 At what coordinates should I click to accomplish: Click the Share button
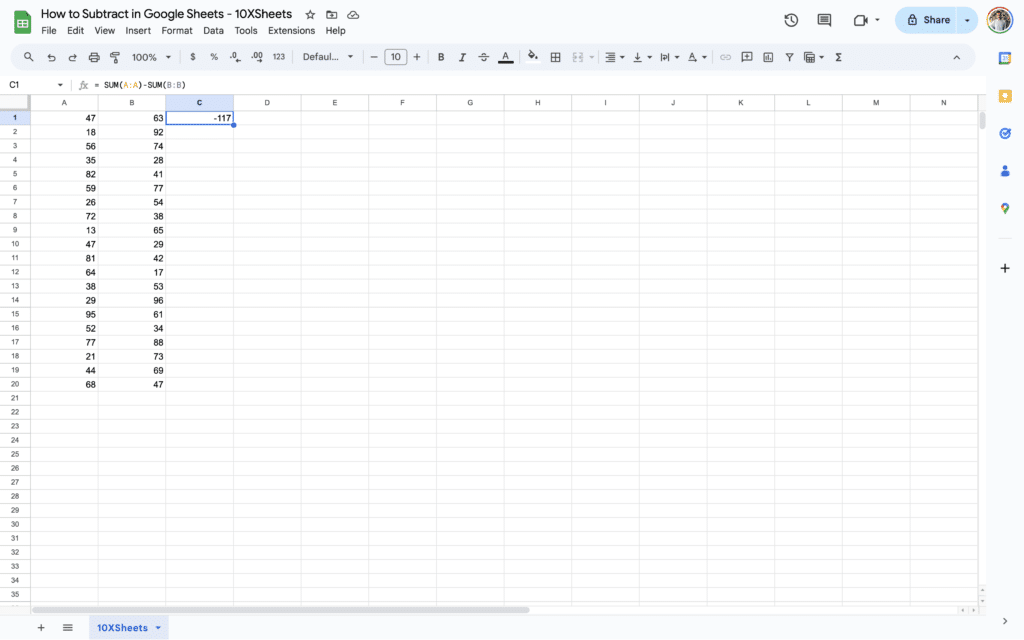(x=931, y=20)
